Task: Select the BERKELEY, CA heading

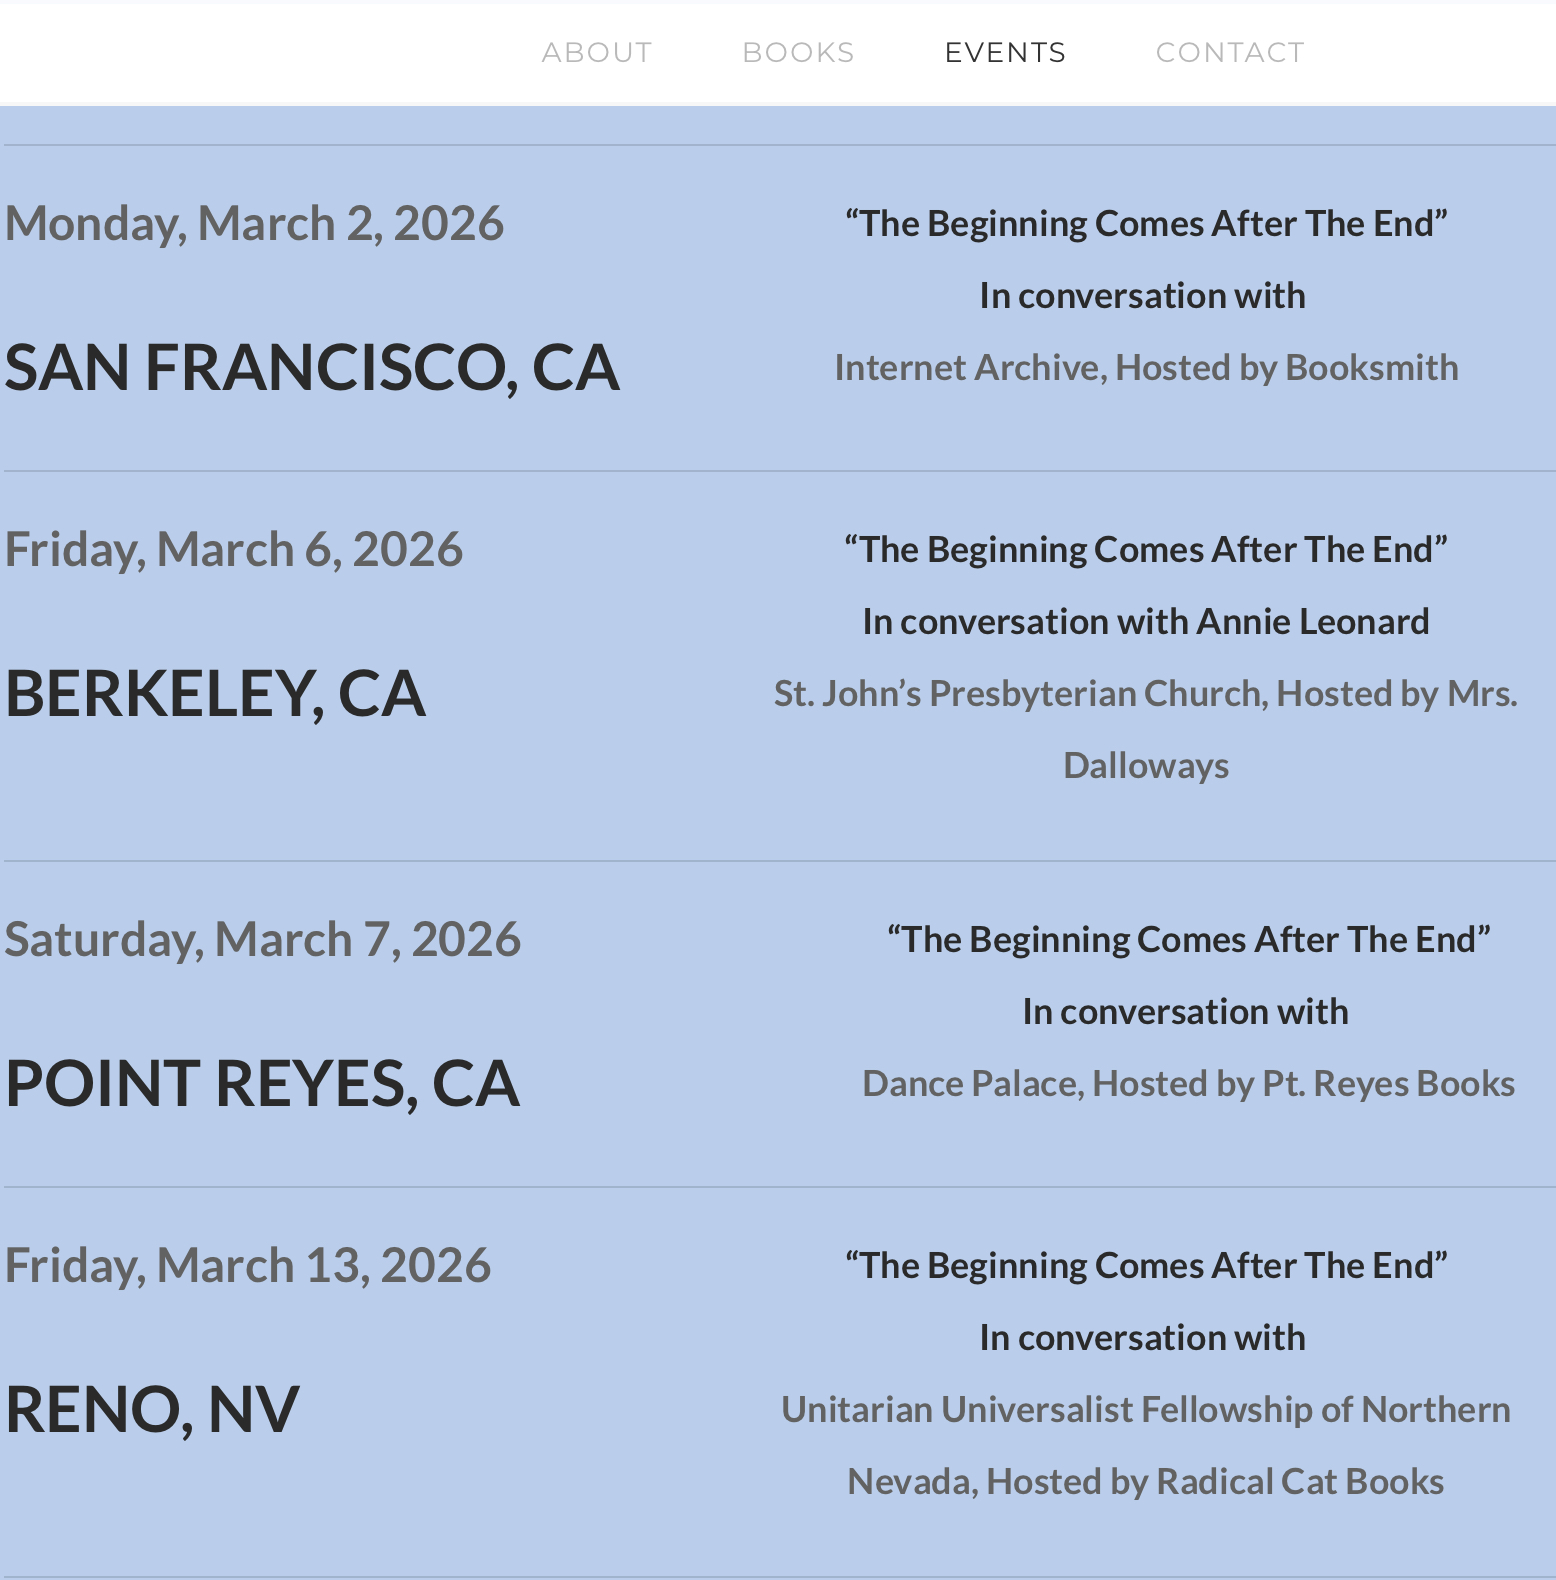Action: coord(215,693)
